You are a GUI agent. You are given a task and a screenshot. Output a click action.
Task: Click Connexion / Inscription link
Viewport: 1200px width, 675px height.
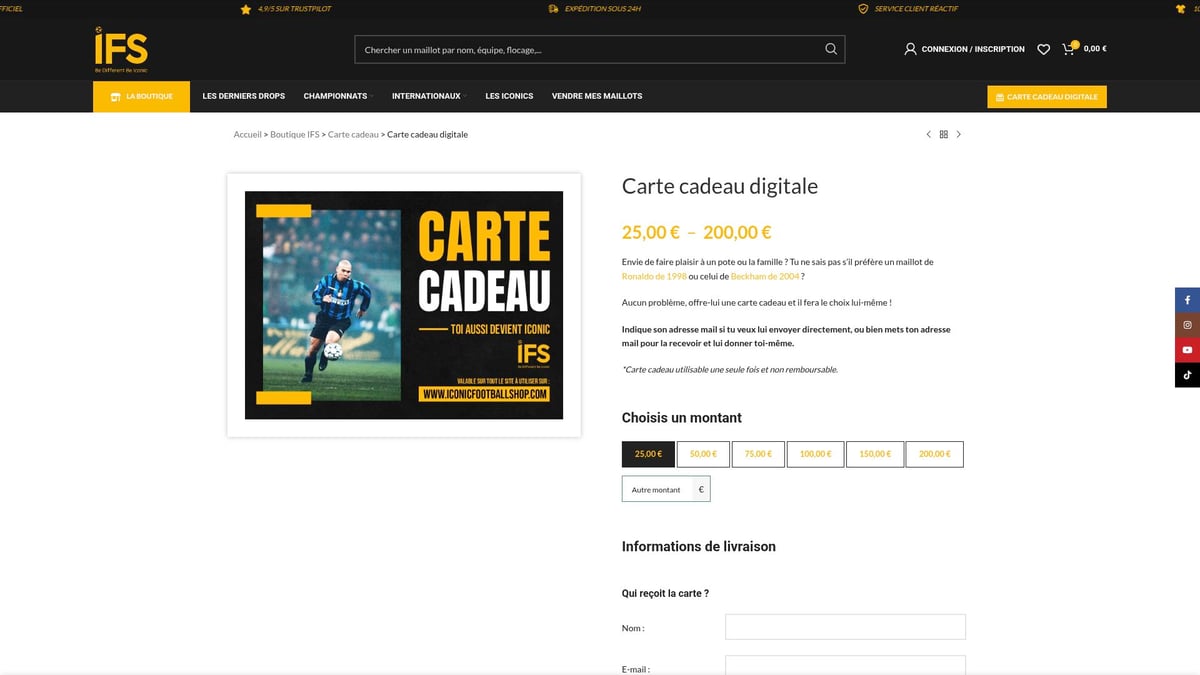(973, 49)
